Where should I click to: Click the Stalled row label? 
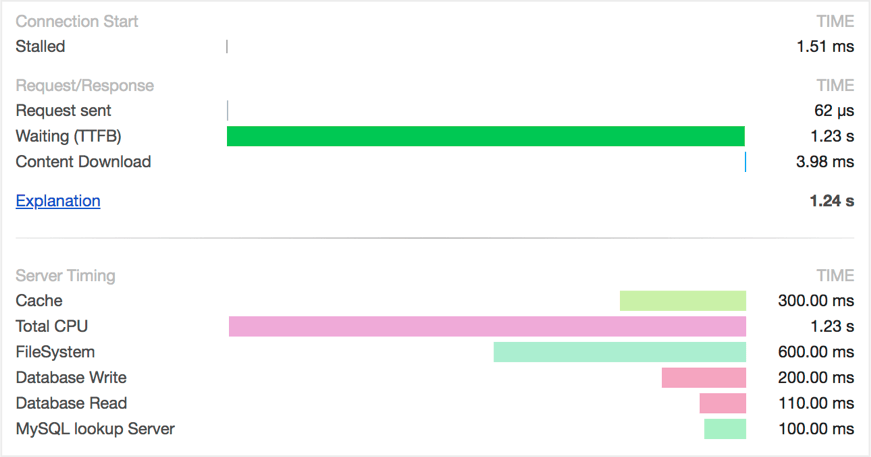41,46
